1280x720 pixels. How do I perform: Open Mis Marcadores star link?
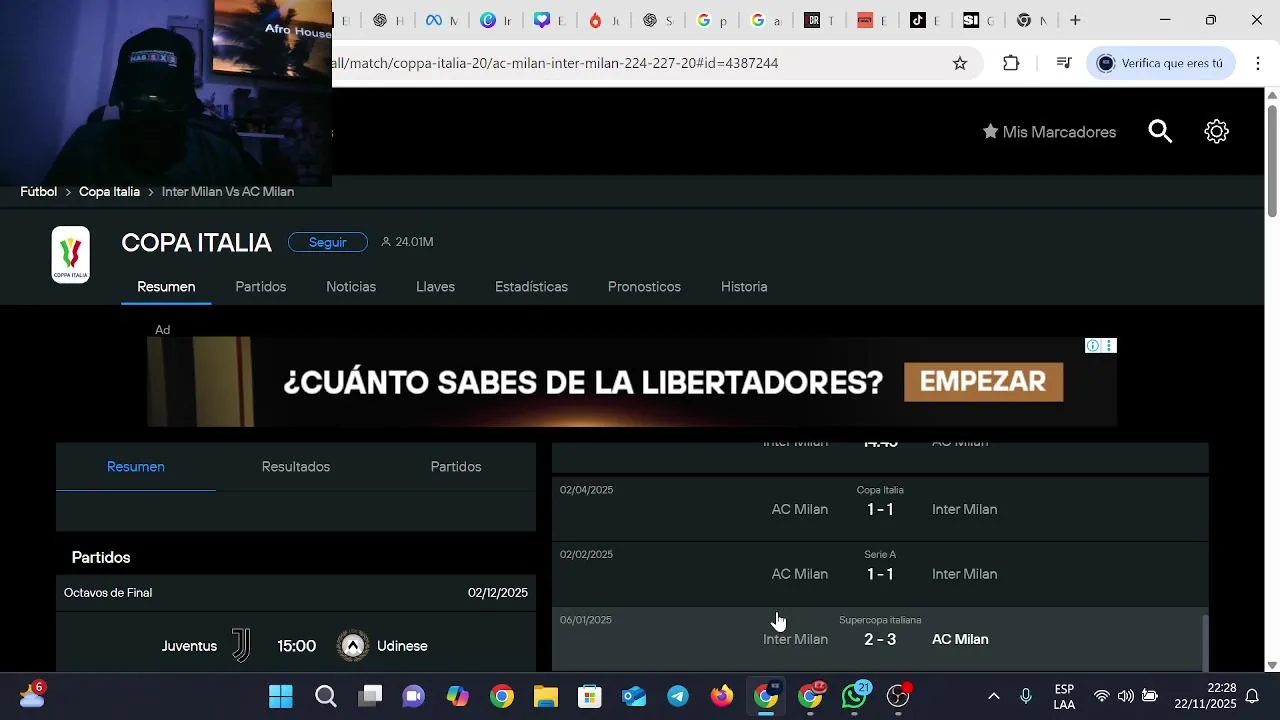point(1049,132)
